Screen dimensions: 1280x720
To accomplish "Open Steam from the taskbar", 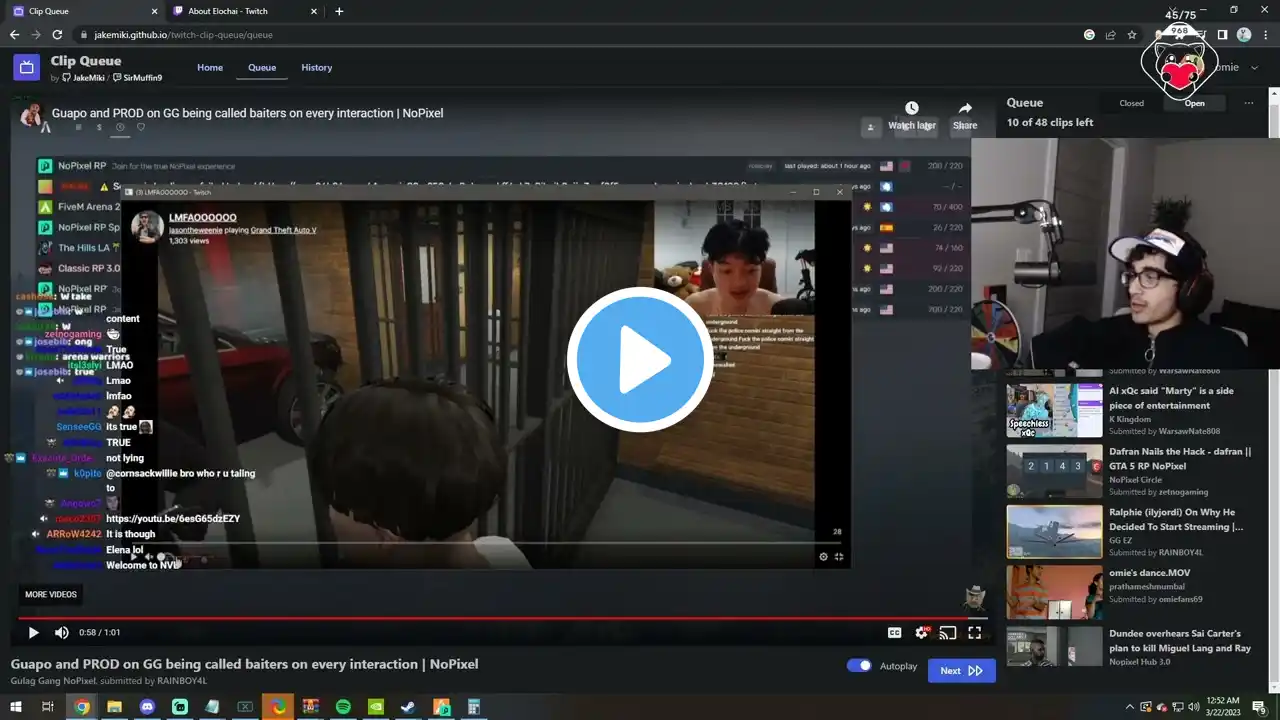I will click(408, 707).
